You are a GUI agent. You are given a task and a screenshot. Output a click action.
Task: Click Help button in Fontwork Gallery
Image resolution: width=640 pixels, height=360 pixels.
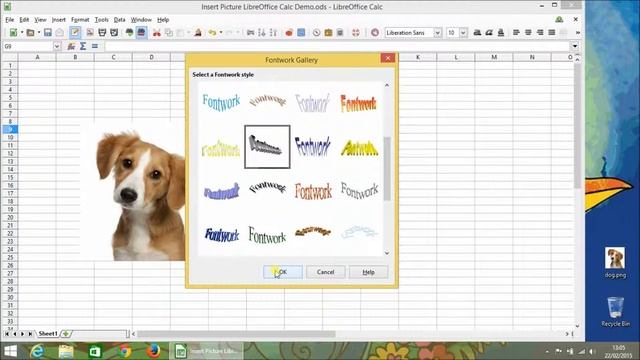click(369, 272)
